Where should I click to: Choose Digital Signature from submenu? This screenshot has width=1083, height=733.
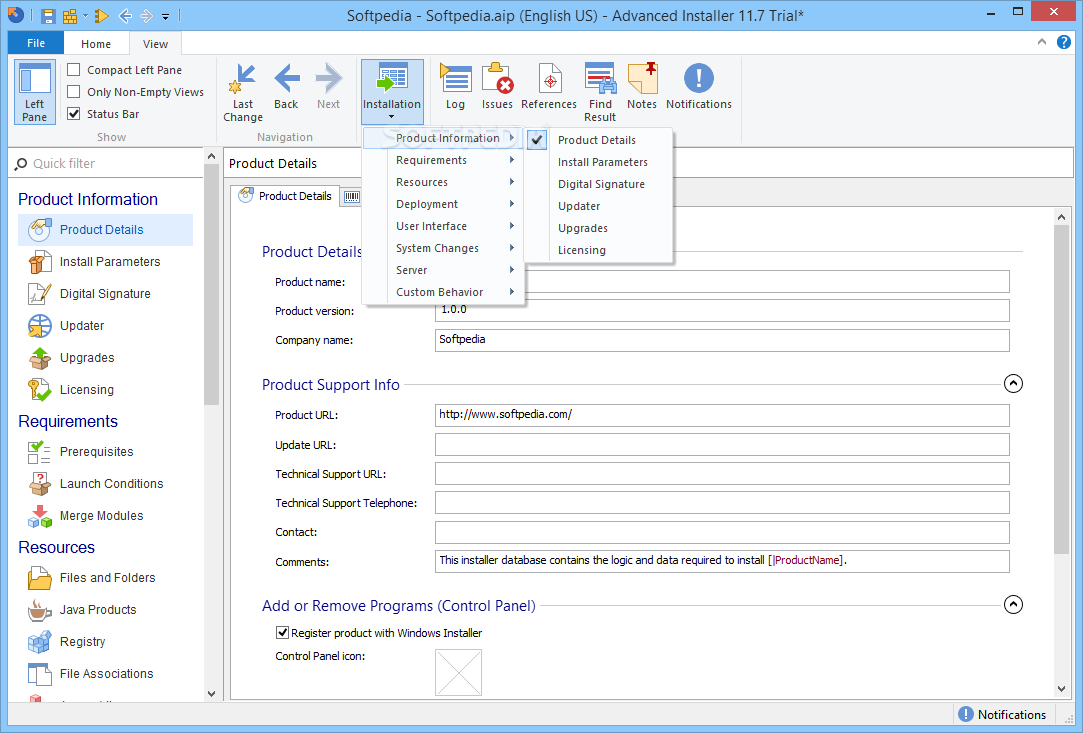pyautogui.click(x=600, y=184)
